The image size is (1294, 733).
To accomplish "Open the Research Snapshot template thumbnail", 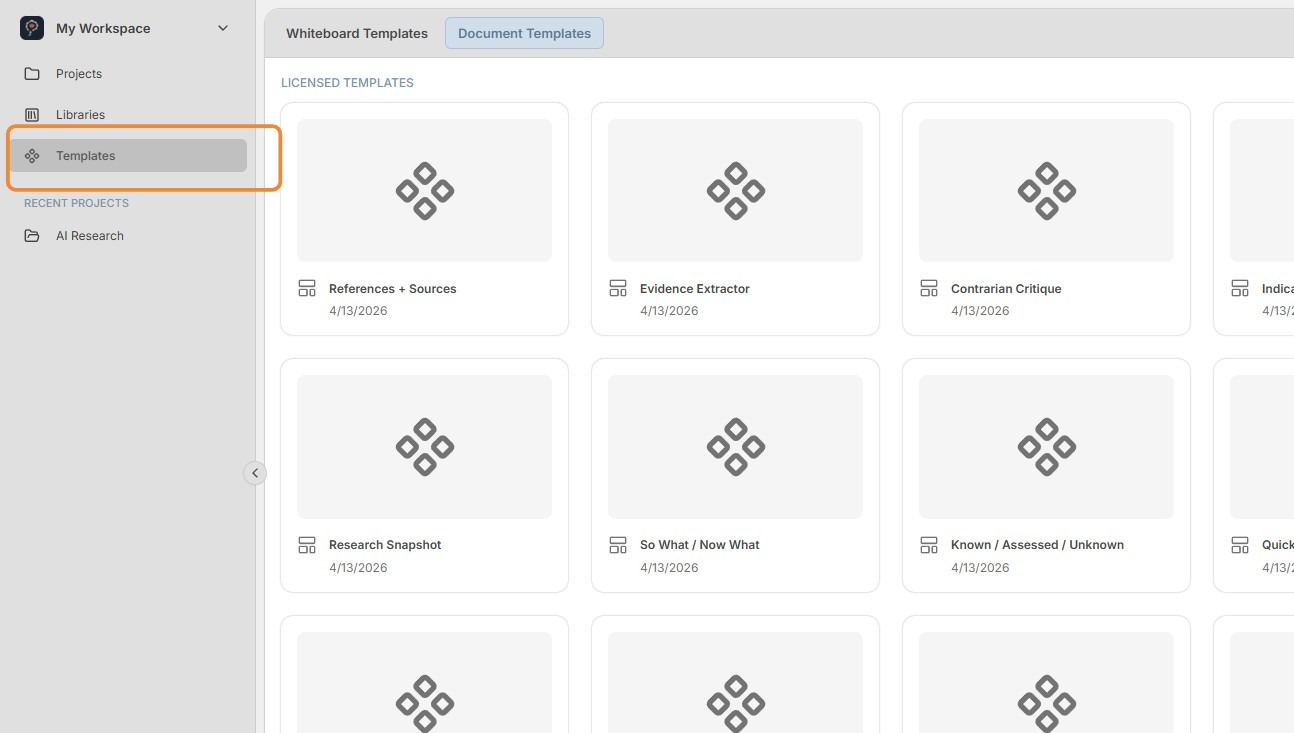I will (424, 447).
